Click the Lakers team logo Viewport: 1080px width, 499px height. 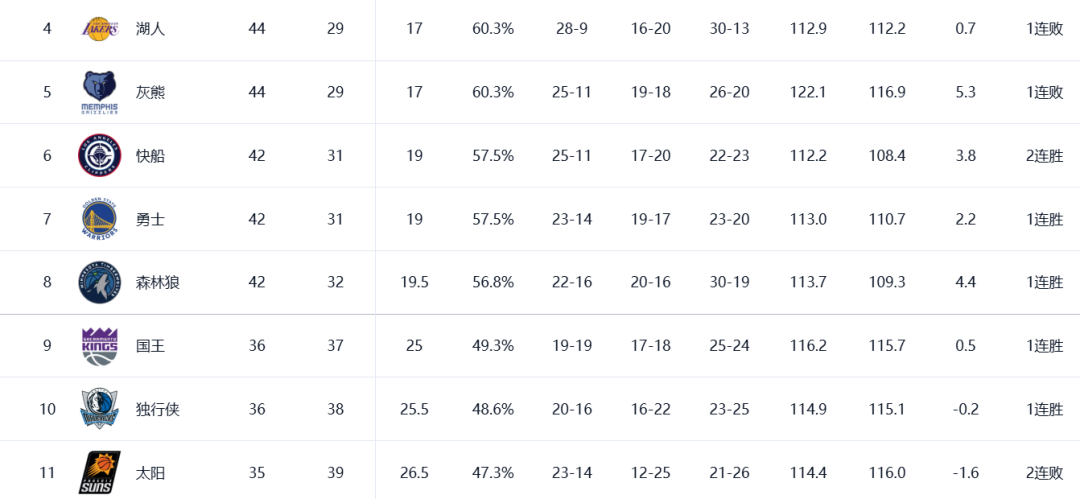[x=100, y=29]
